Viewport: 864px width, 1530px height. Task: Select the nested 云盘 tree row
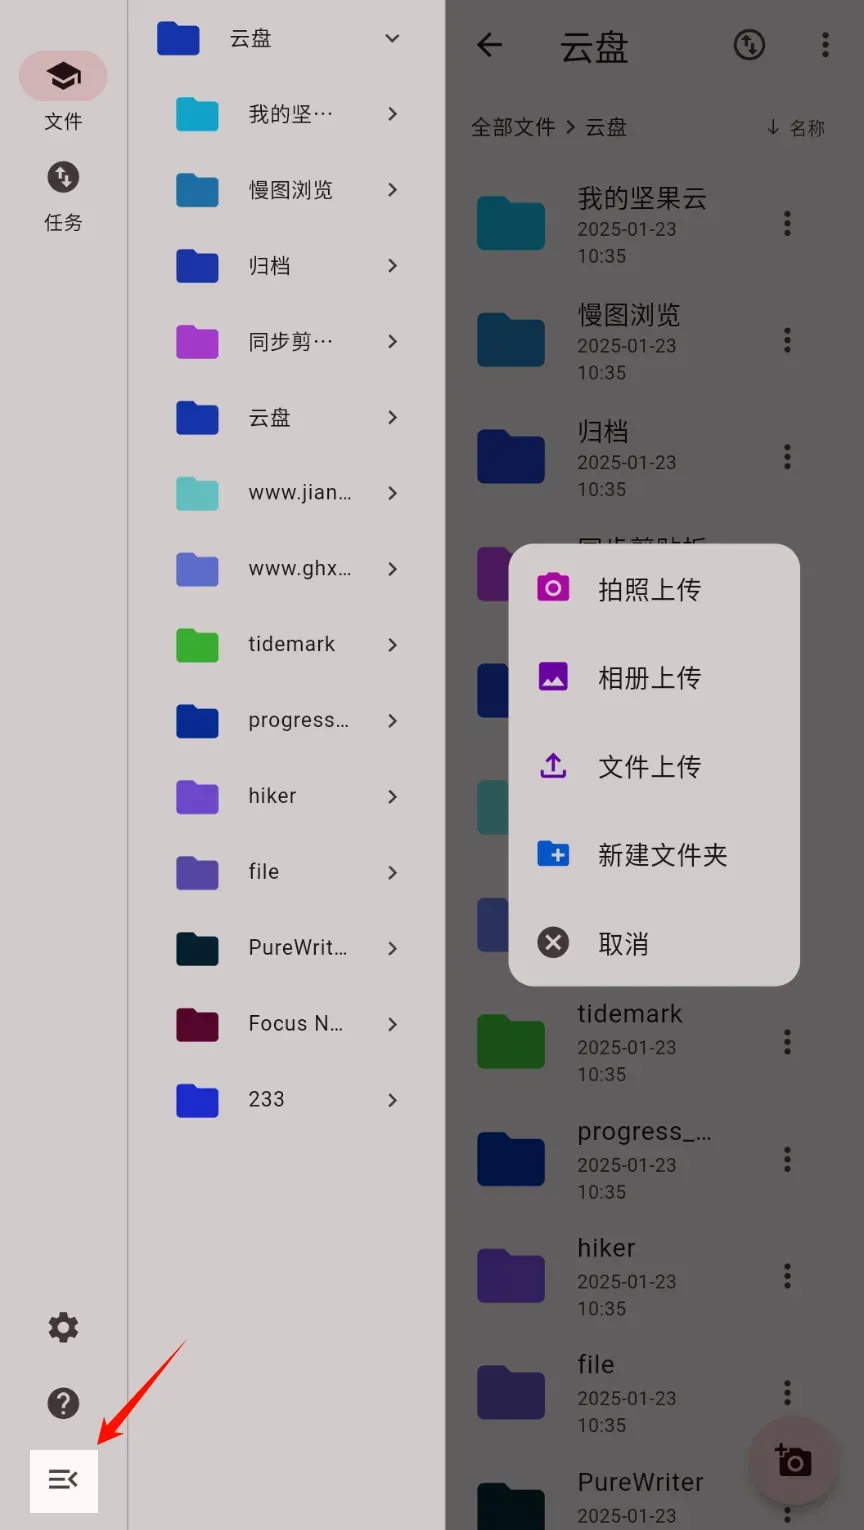pyautogui.click(x=288, y=417)
